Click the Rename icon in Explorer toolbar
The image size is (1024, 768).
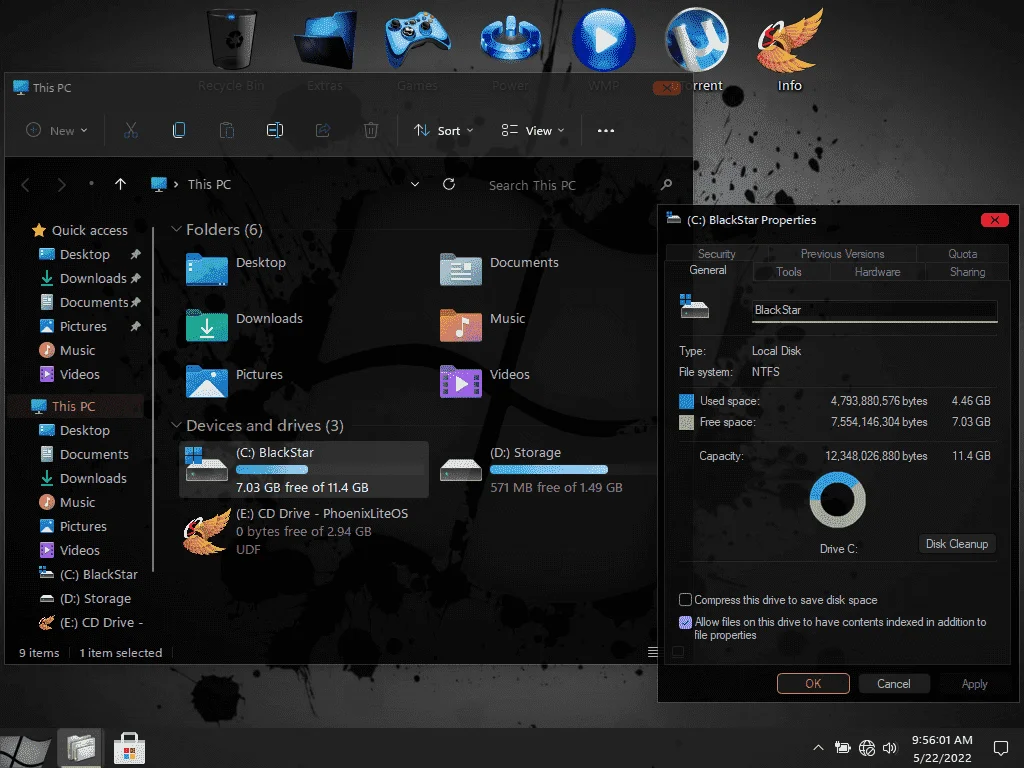(x=275, y=130)
